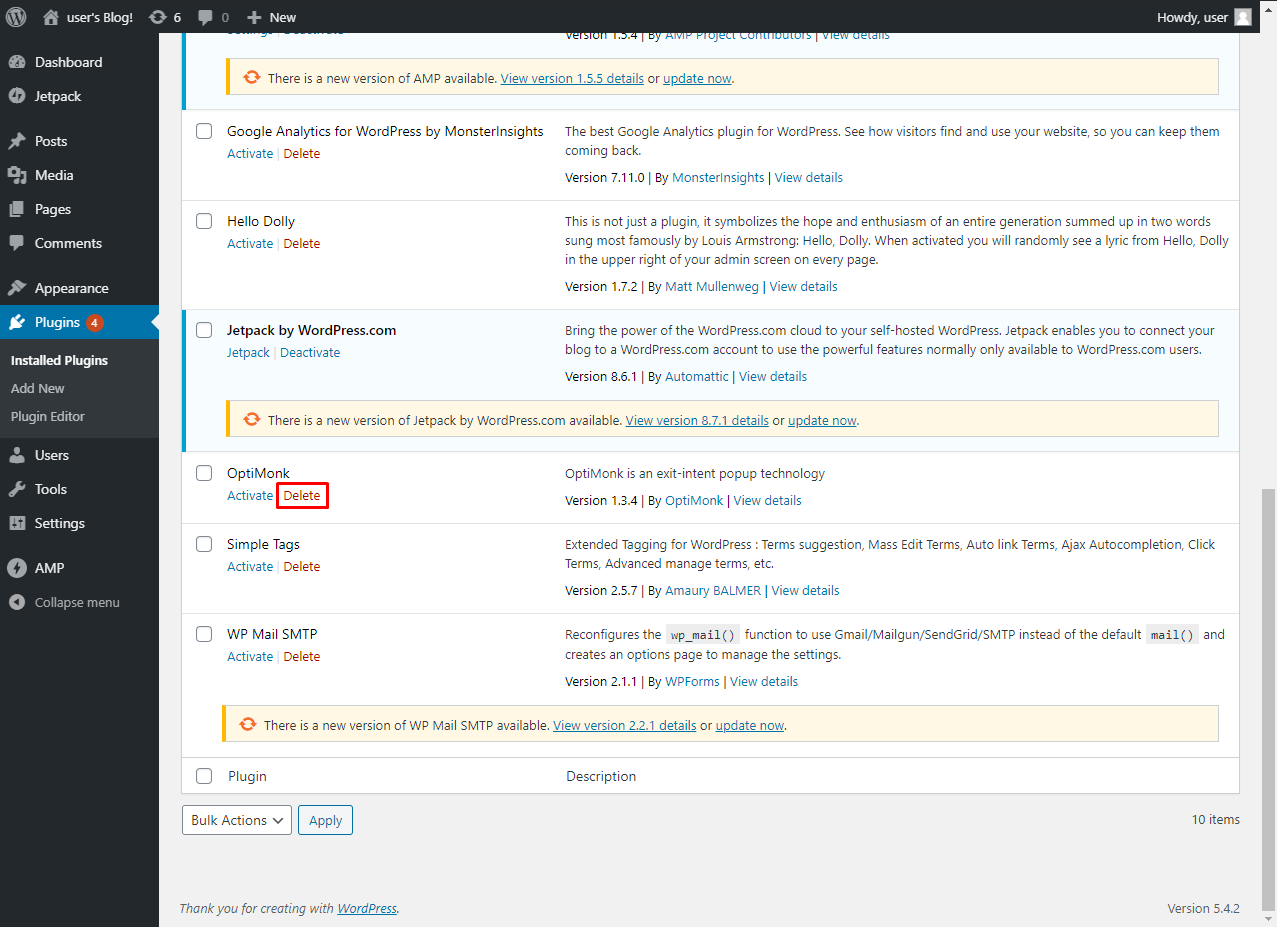This screenshot has height=927, width=1277.
Task: Select the OptiMonk plugin checkbox
Action: pyautogui.click(x=204, y=473)
